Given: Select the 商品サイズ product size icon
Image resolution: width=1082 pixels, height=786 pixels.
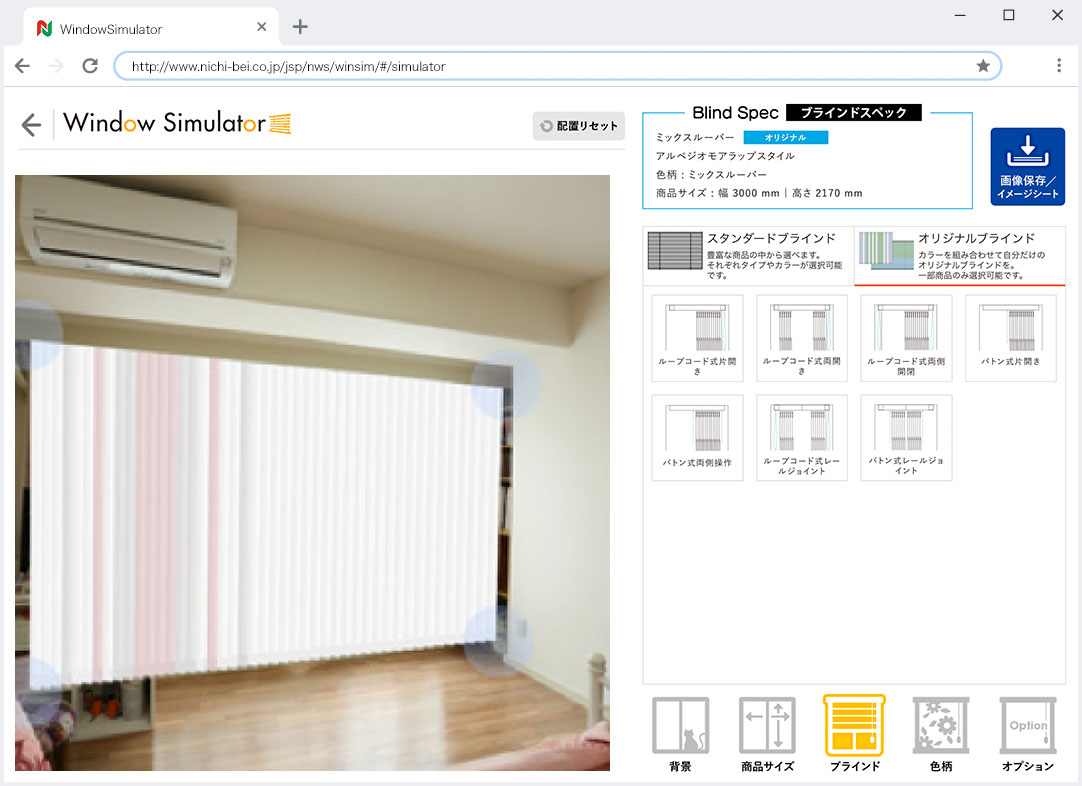Looking at the screenshot, I should tap(767, 734).
